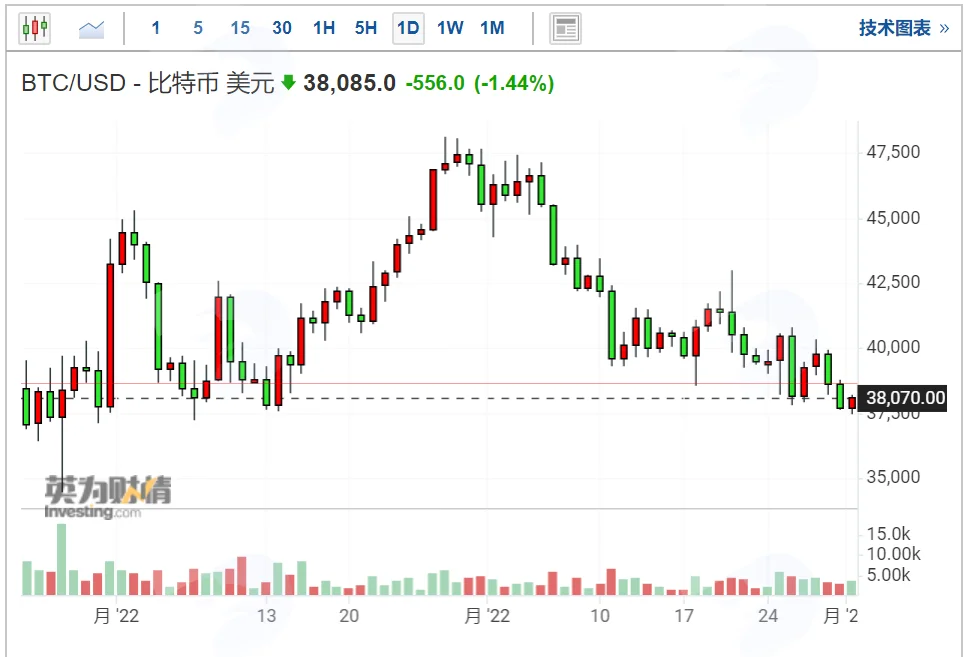This screenshot has width=967, height=657.
Task: Select the 1M timeframe
Action: (x=492, y=28)
